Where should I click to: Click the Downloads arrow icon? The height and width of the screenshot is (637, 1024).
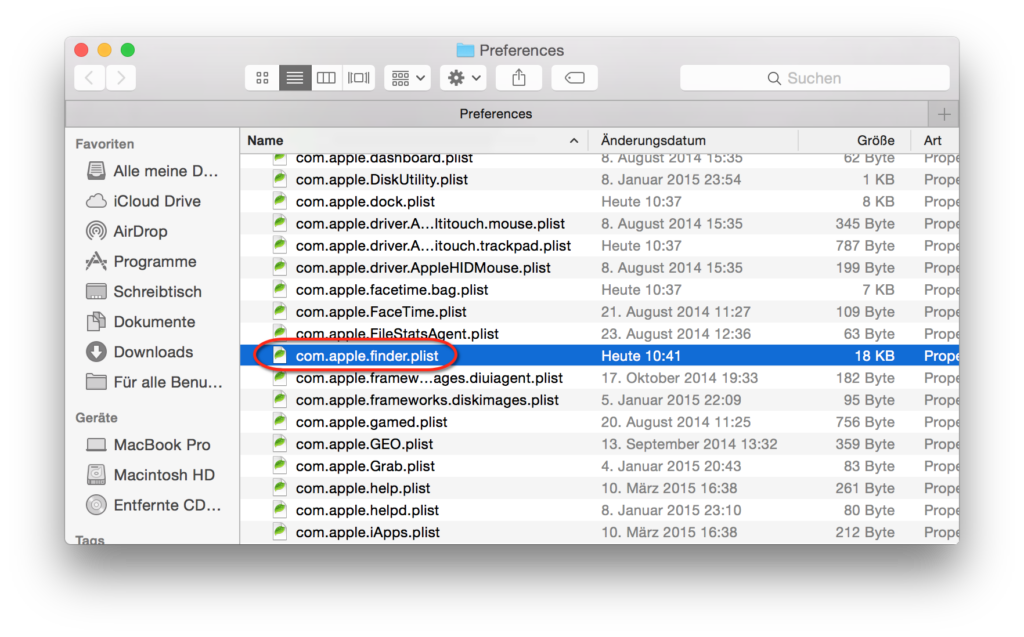click(96, 351)
